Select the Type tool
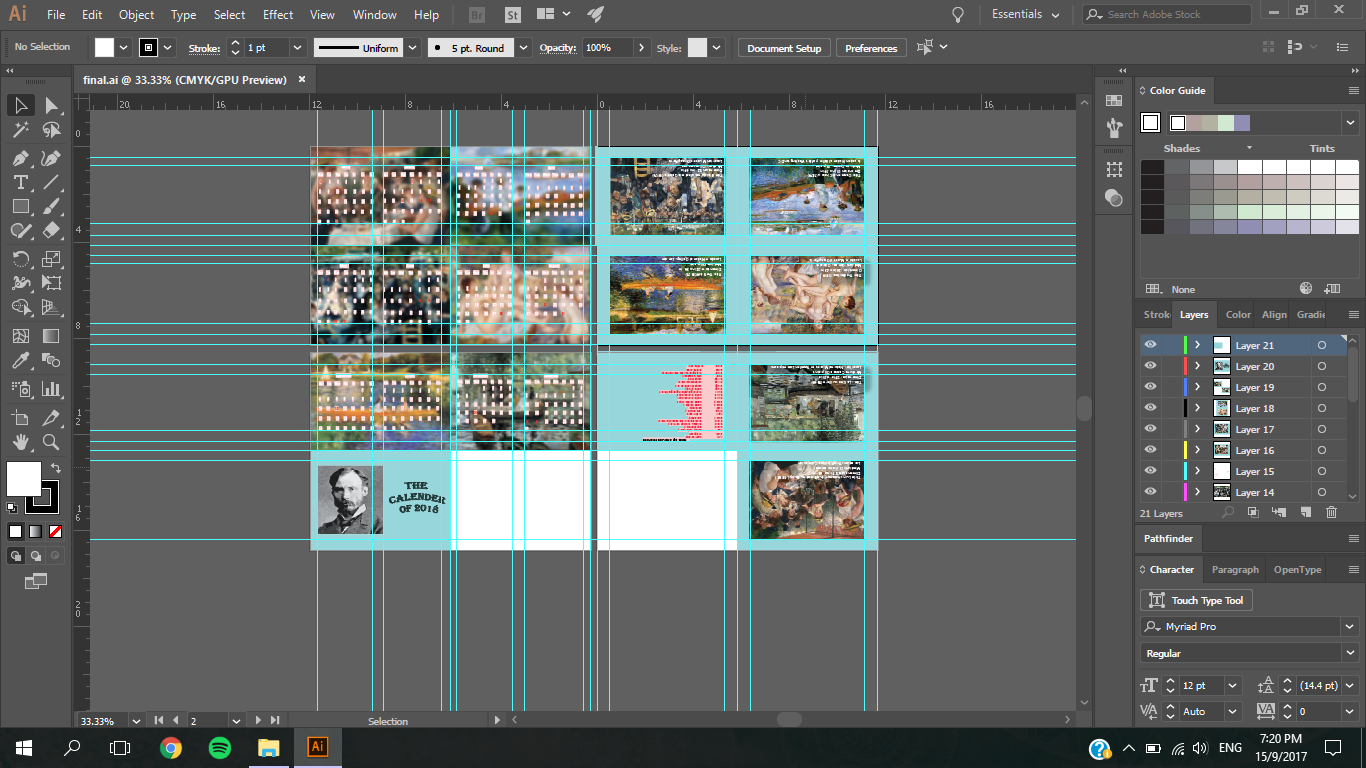Screen dimensions: 1366x768 (x=21, y=182)
